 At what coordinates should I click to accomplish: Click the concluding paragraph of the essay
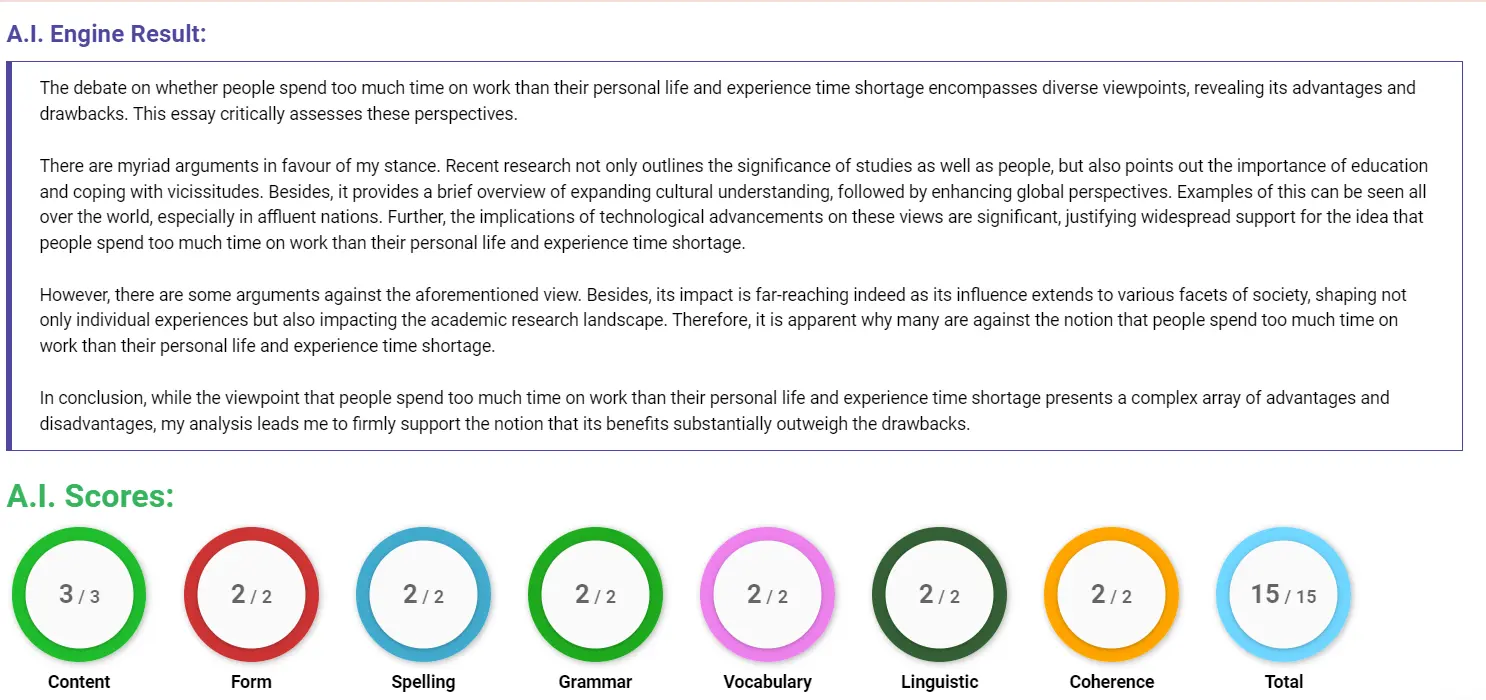714,410
